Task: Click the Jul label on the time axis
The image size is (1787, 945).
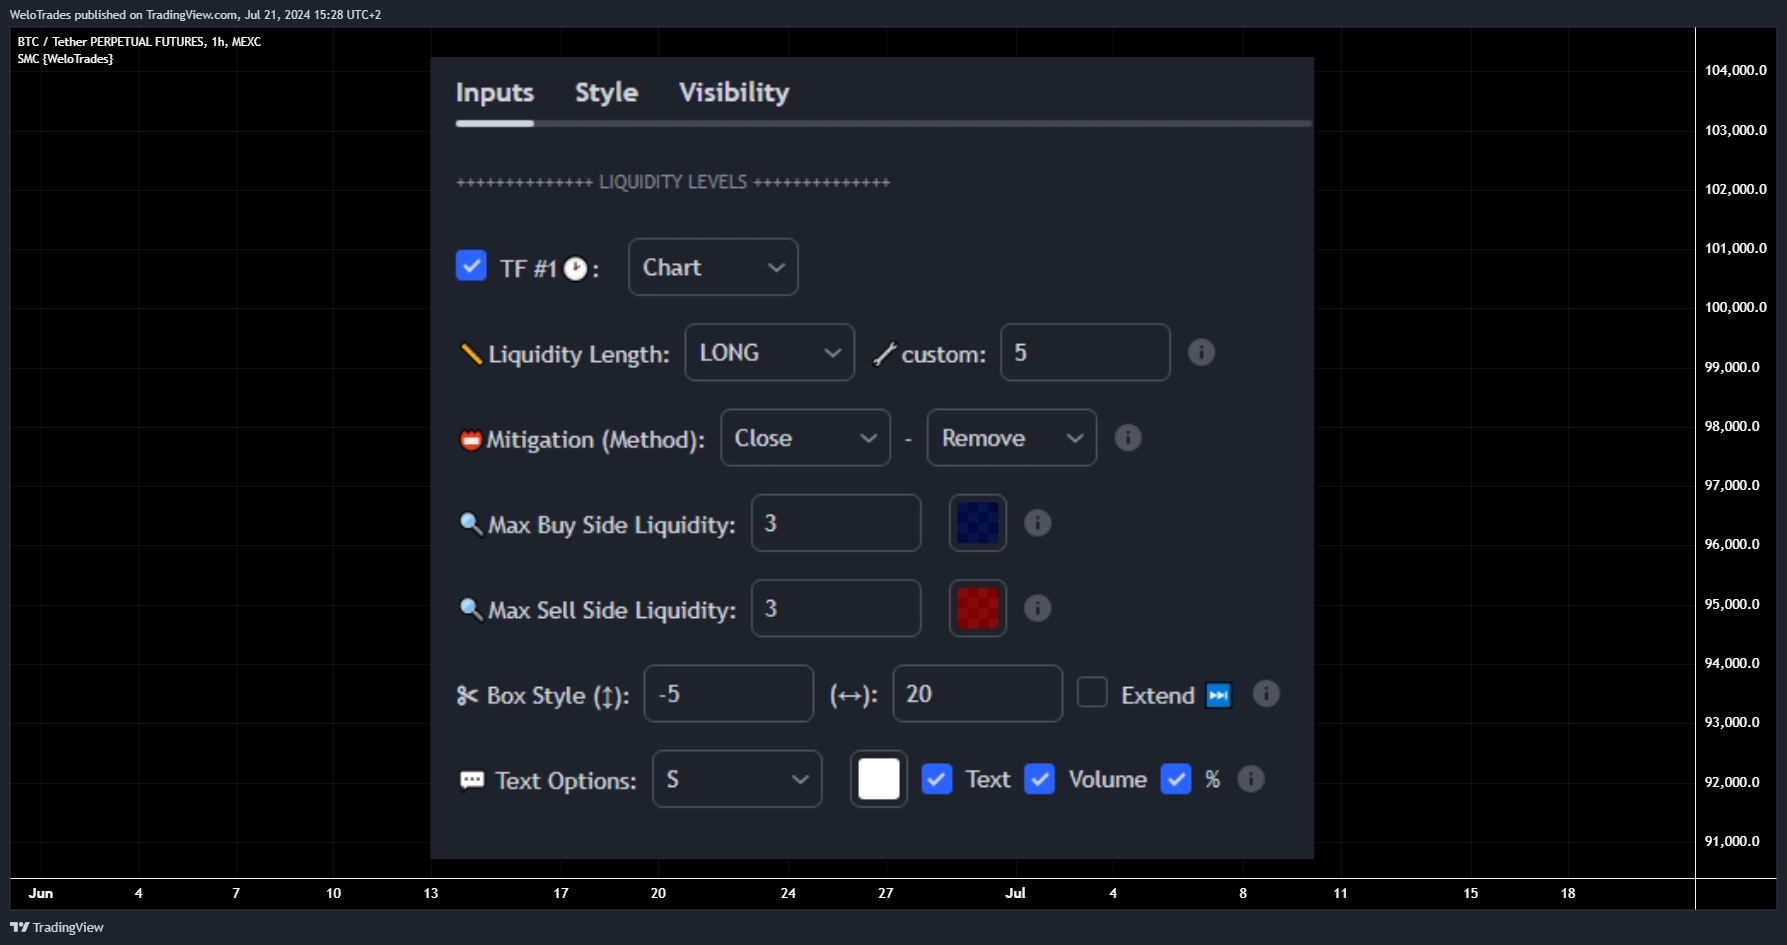Action: [x=1015, y=893]
